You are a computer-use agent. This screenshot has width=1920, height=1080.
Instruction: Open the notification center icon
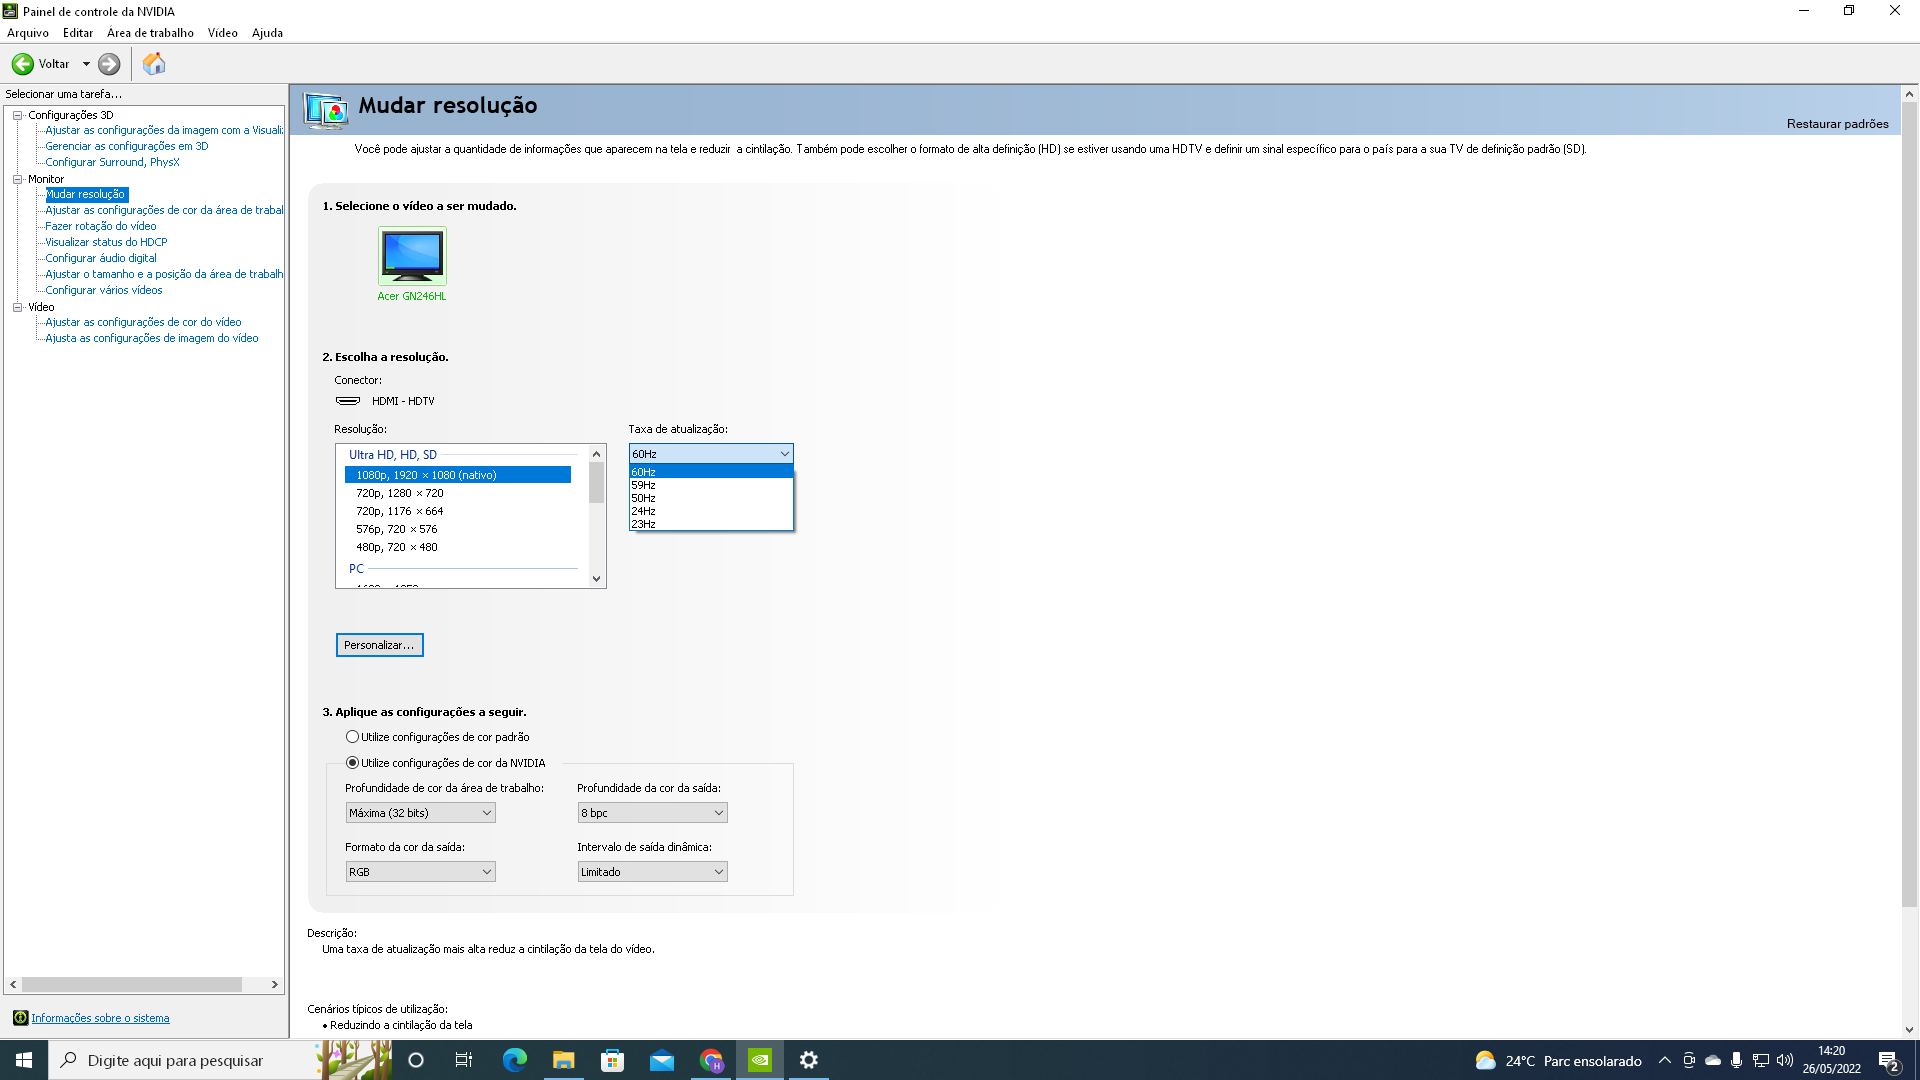(1889, 1061)
